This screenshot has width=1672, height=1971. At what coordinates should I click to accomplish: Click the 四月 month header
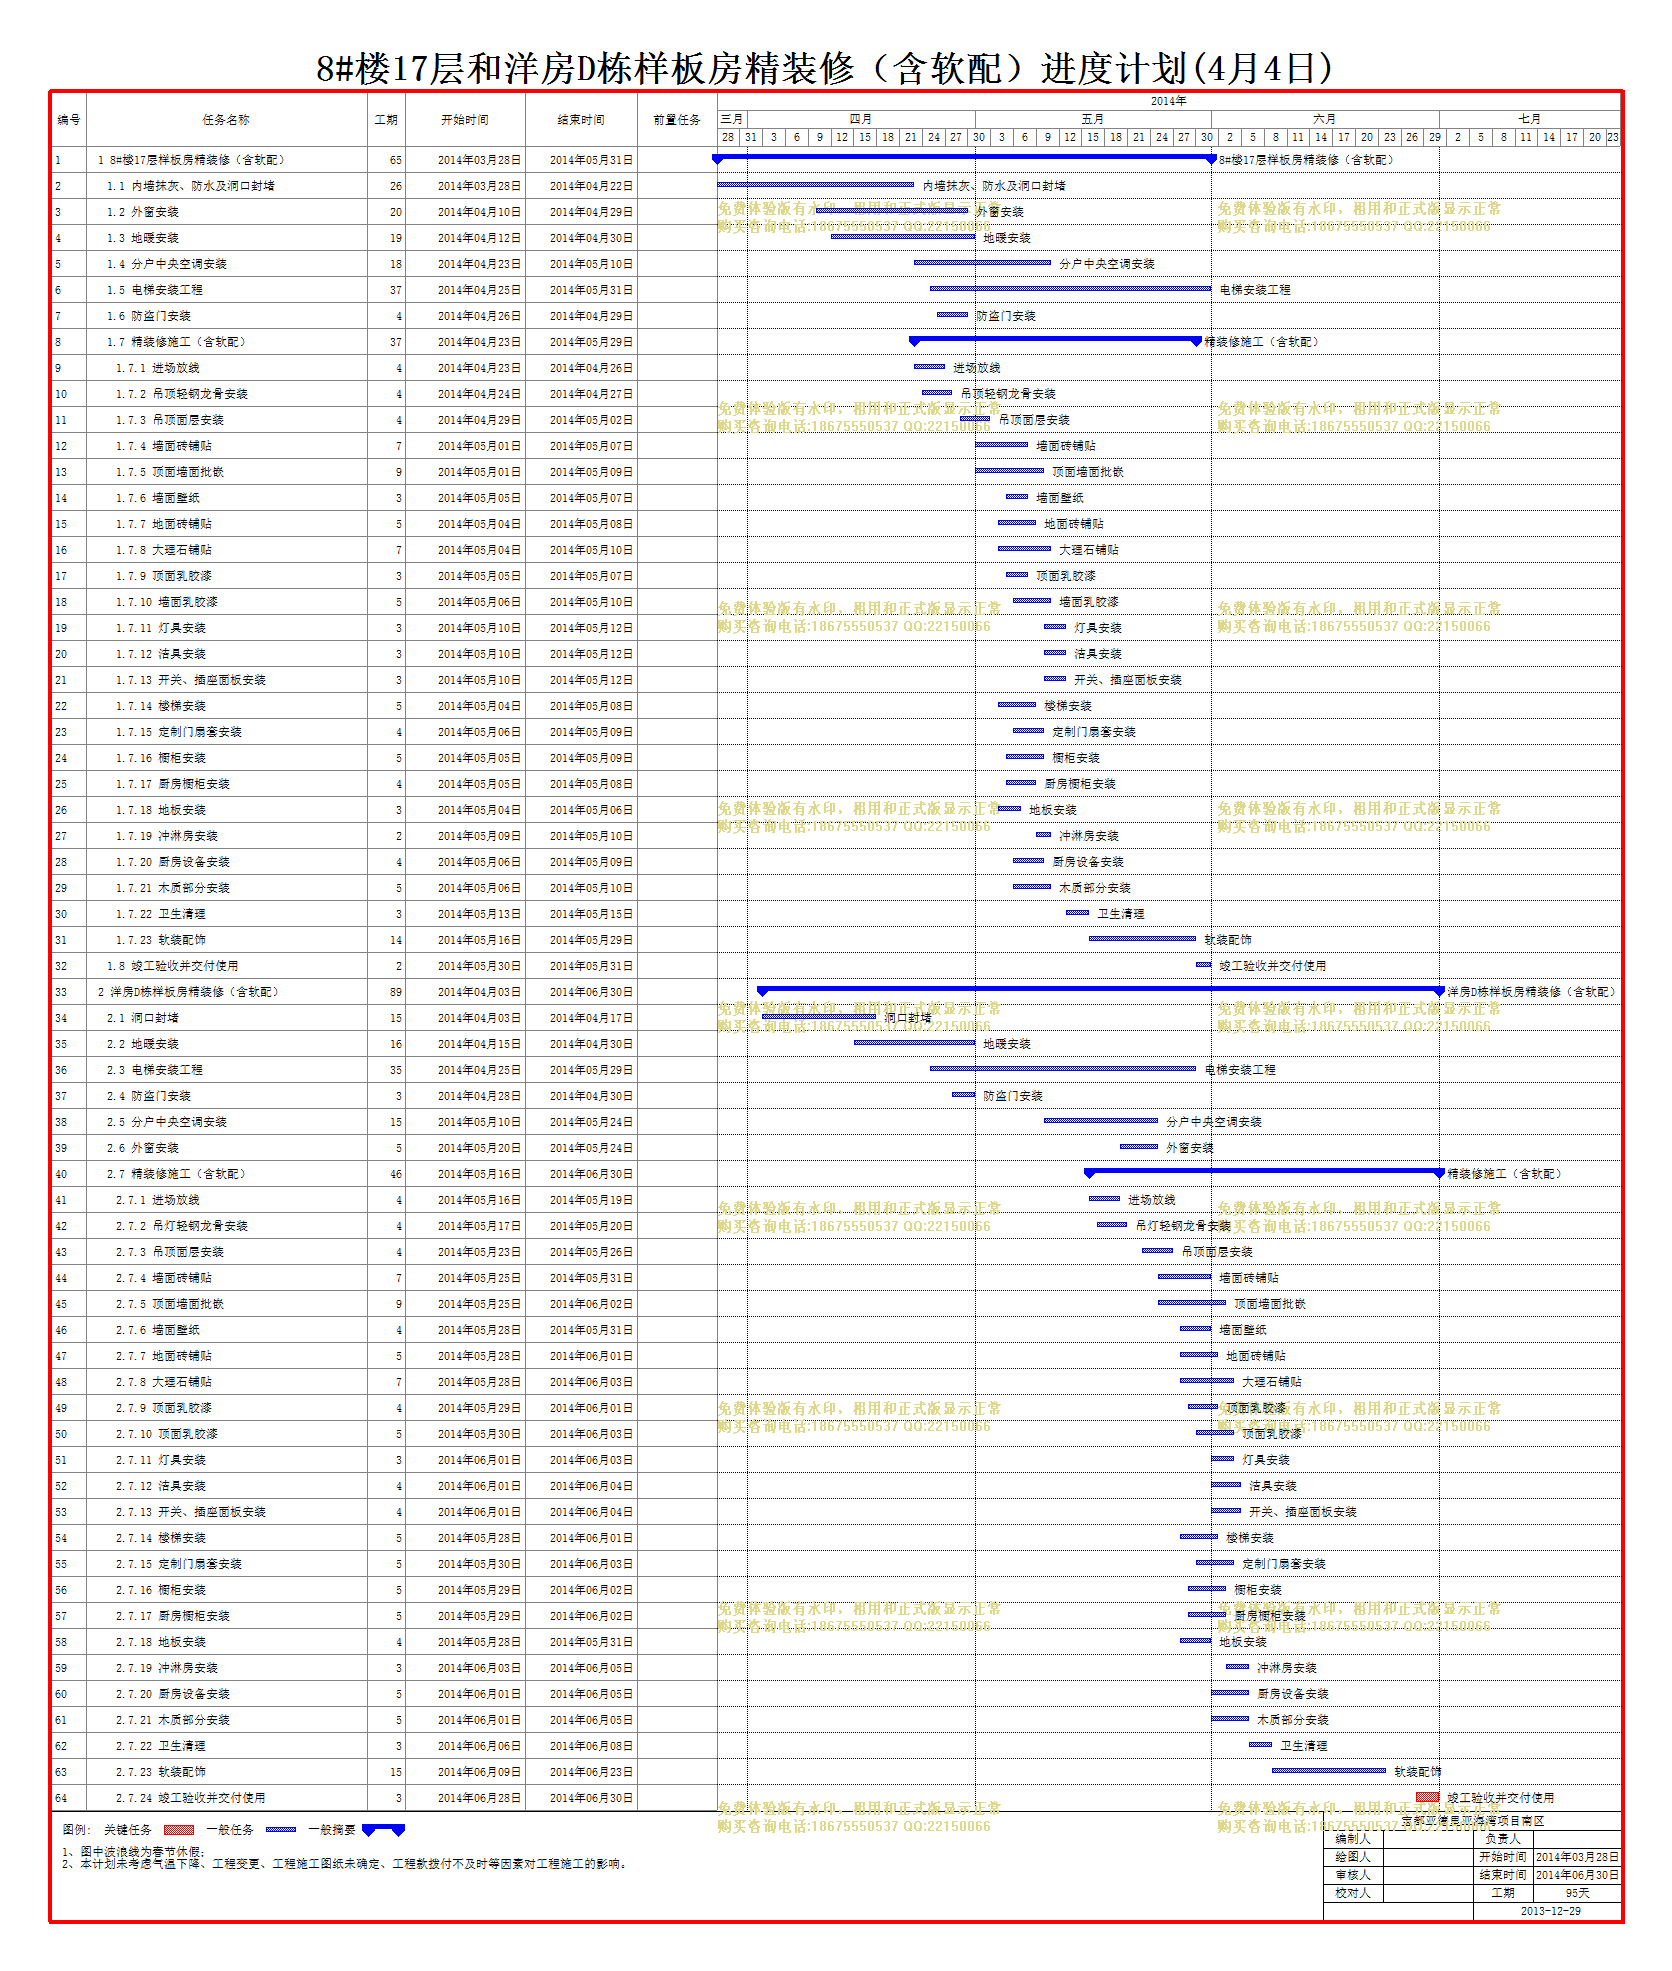[x=860, y=119]
